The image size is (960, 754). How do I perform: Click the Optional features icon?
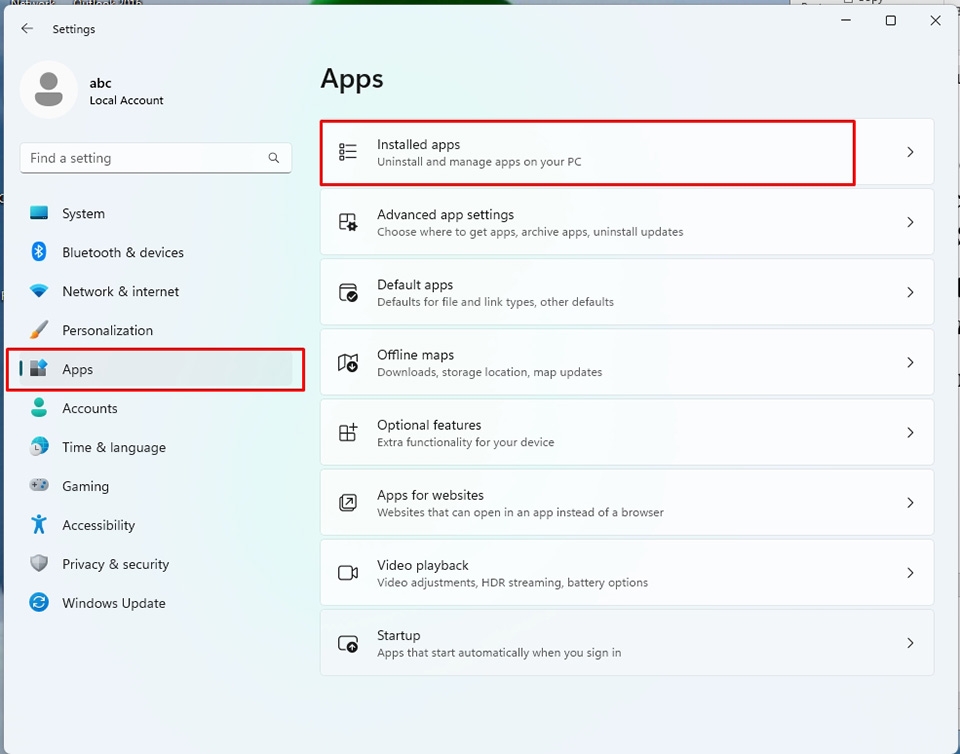point(348,433)
